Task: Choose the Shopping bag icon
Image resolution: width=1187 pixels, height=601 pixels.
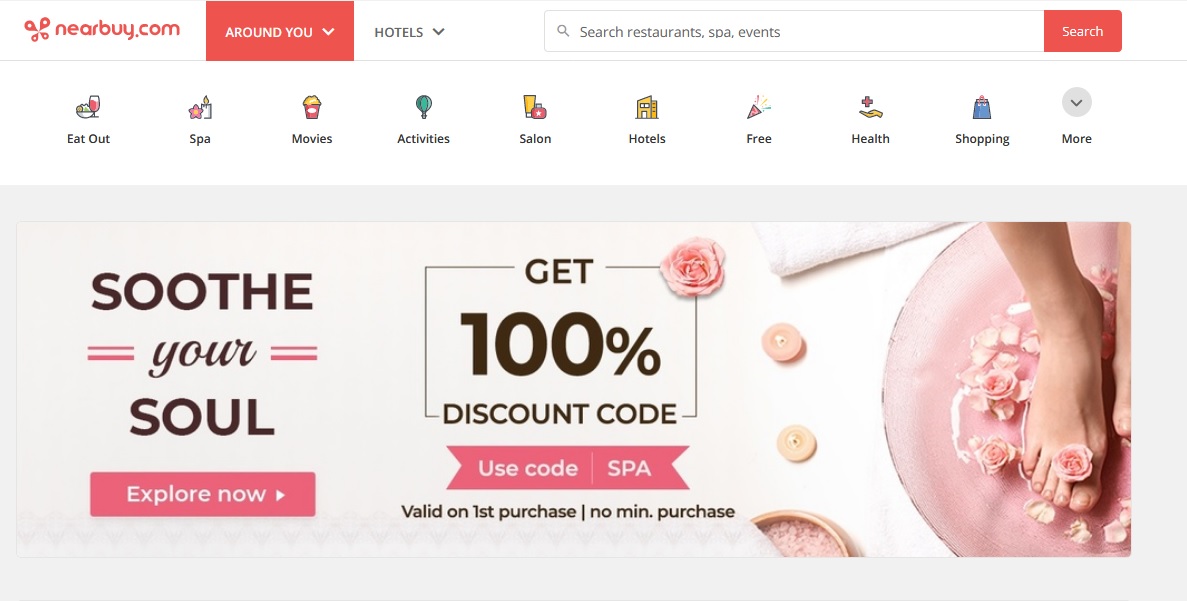Action: 982,107
